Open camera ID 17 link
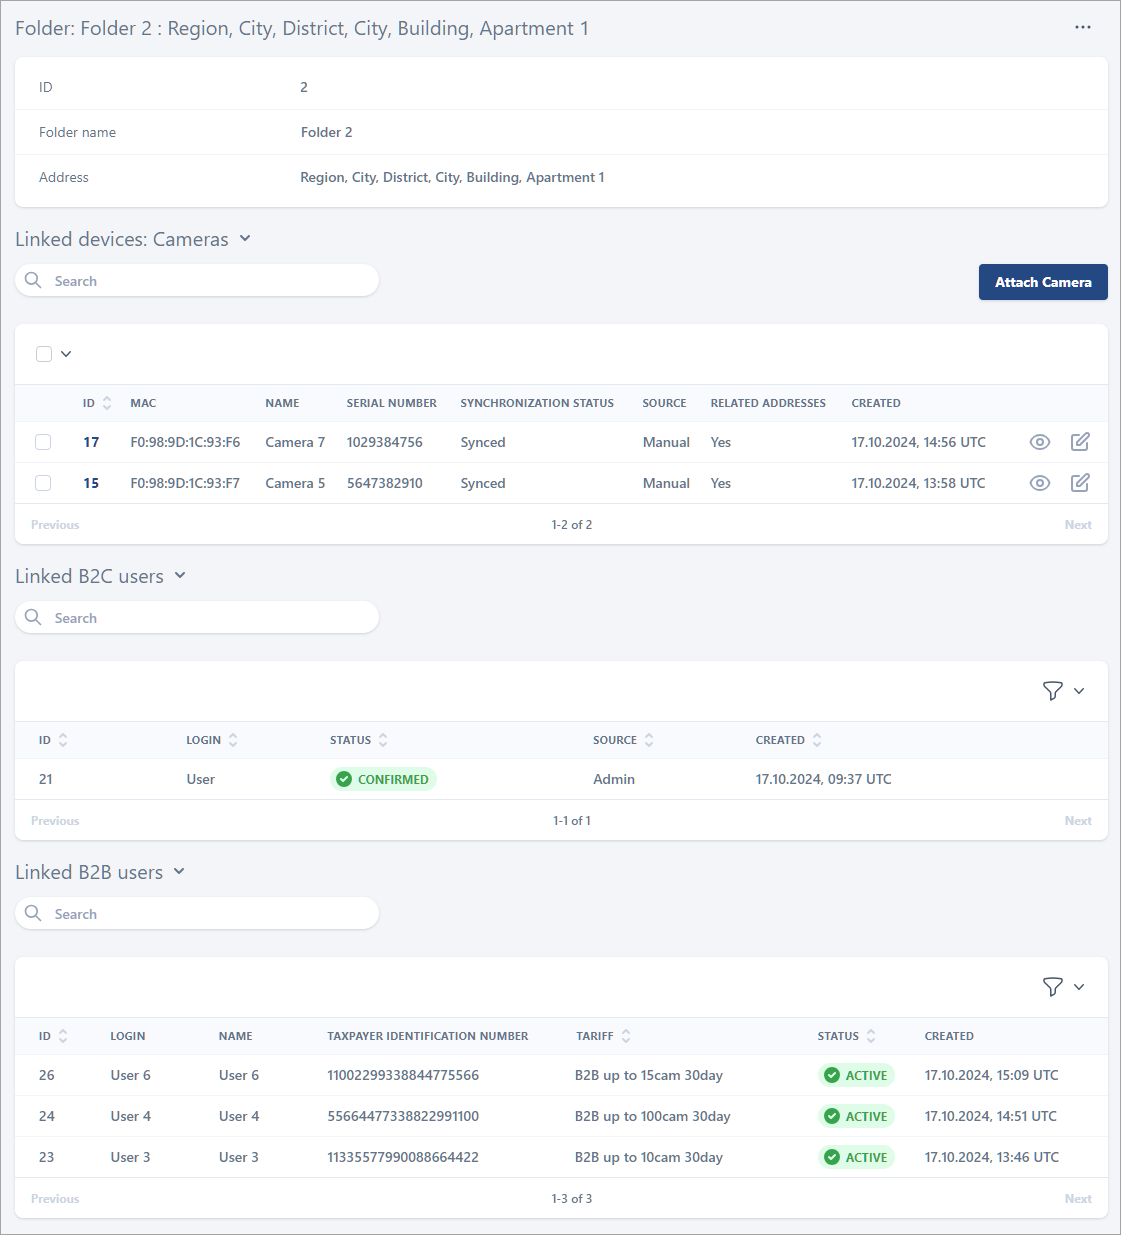1121x1235 pixels. click(x=91, y=442)
